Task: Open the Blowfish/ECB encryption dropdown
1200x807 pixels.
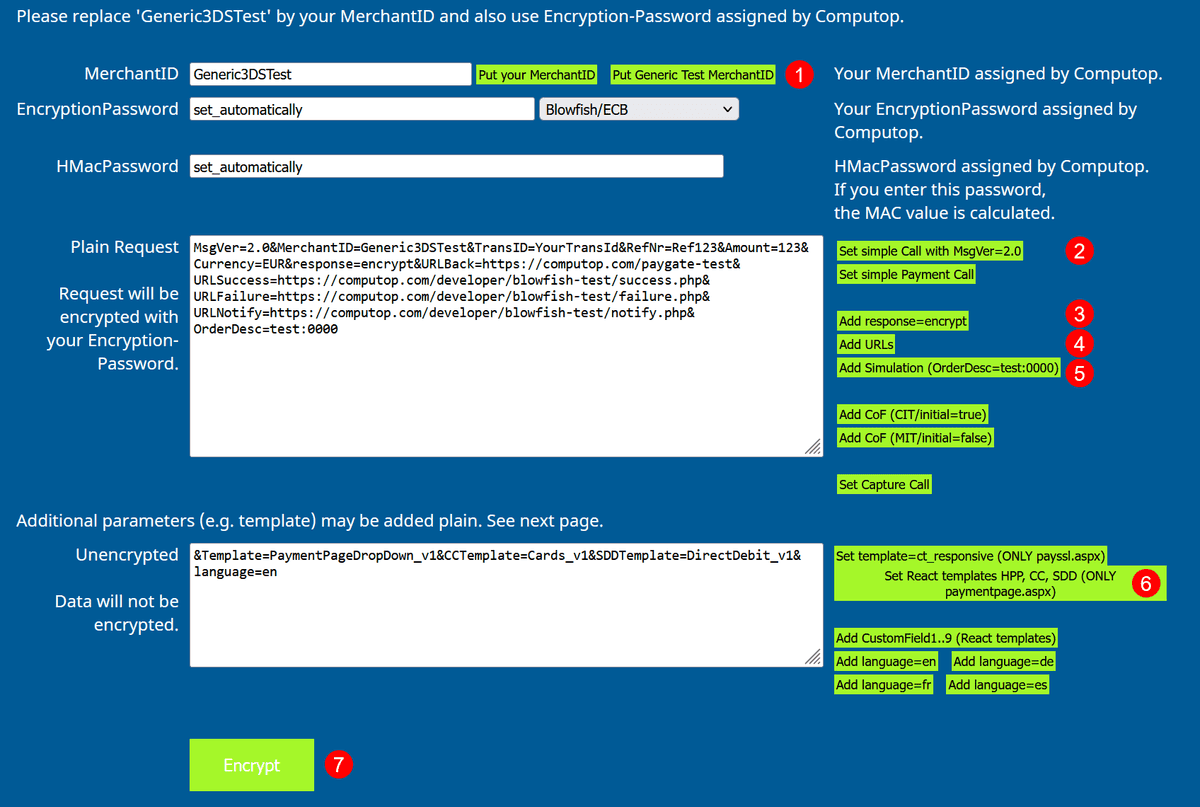Action: pos(638,109)
